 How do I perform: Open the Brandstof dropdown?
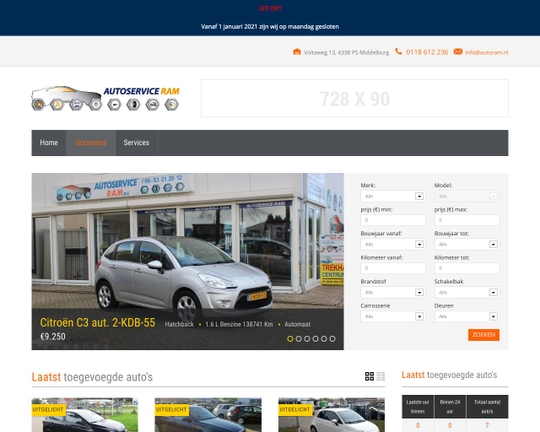tap(393, 292)
